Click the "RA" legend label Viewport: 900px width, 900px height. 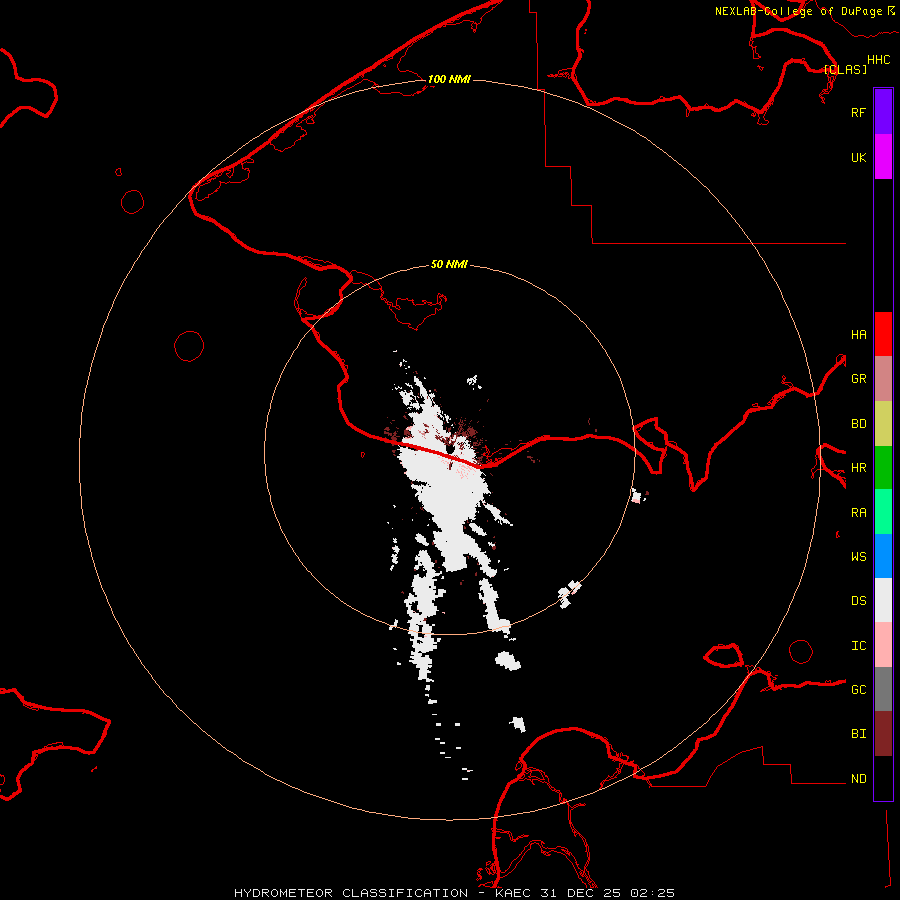click(x=858, y=512)
